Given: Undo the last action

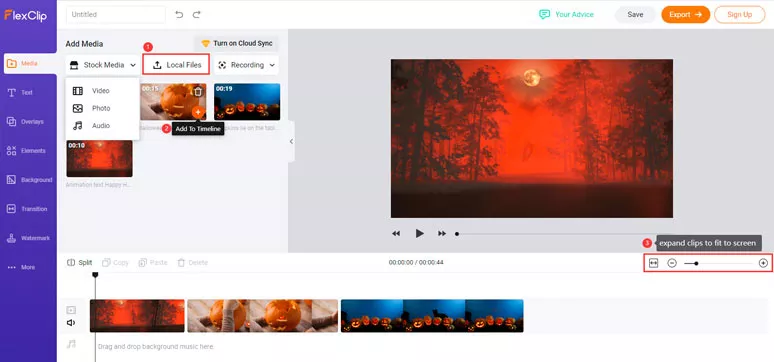Looking at the screenshot, I should 179,15.
